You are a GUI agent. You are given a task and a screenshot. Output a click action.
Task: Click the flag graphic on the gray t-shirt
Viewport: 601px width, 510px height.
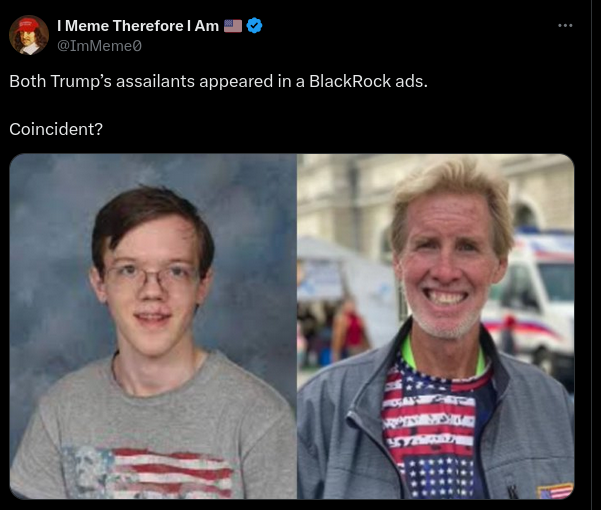pyautogui.click(x=149, y=472)
